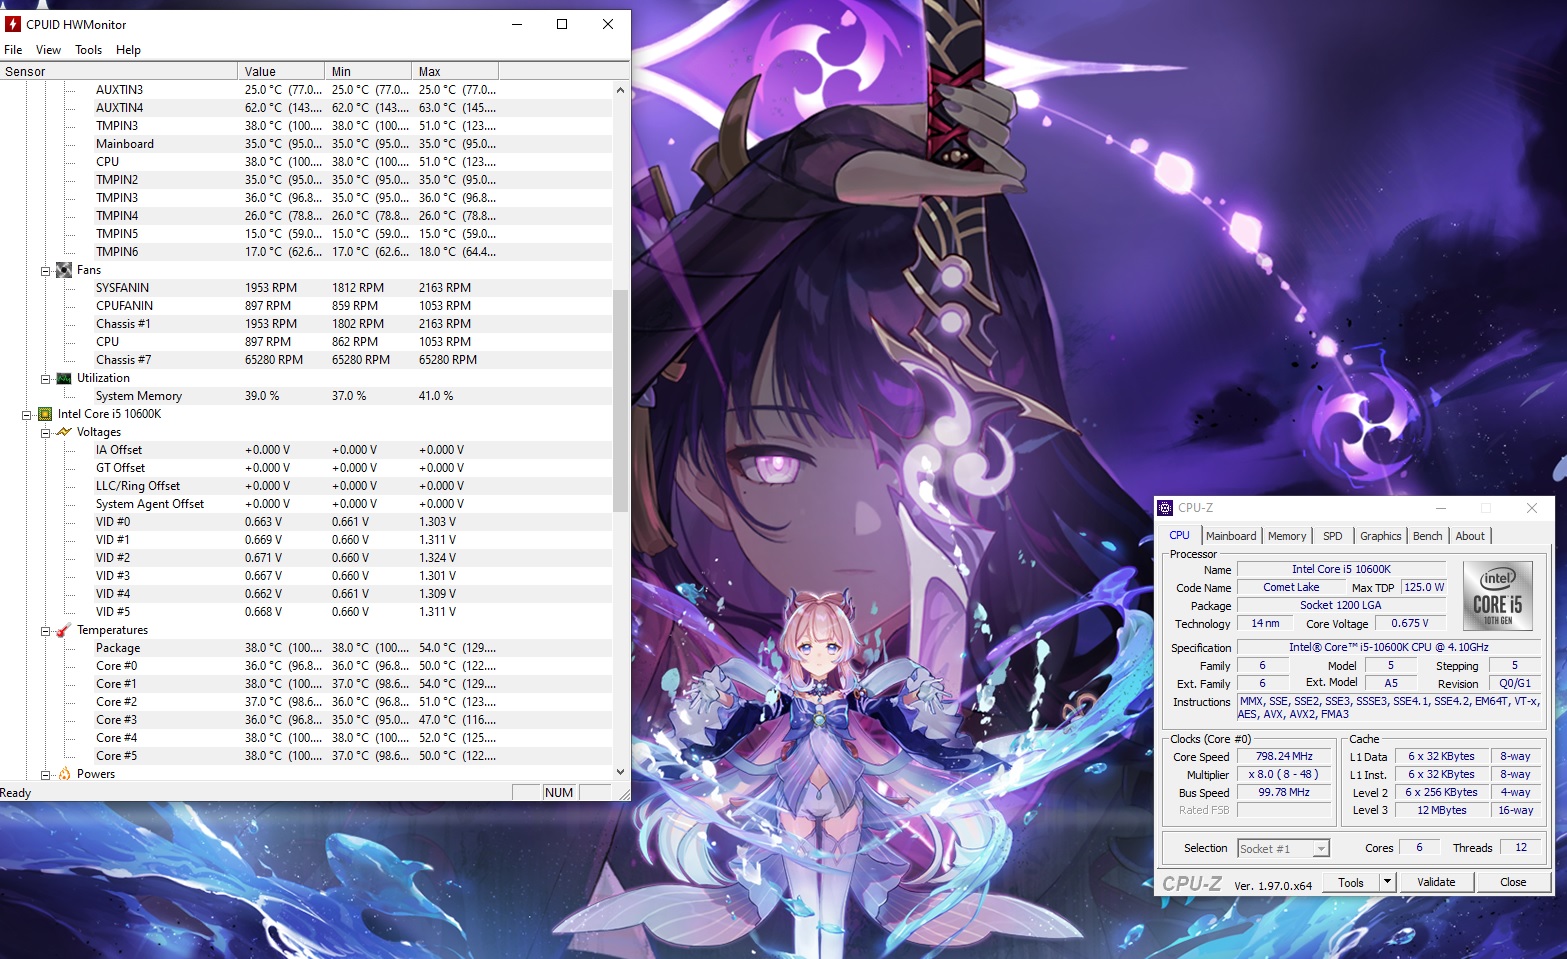The height and width of the screenshot is (959, 1567).
Task: Switch to the Bench tab in CPU-Z
Action: coord(1428,536)
